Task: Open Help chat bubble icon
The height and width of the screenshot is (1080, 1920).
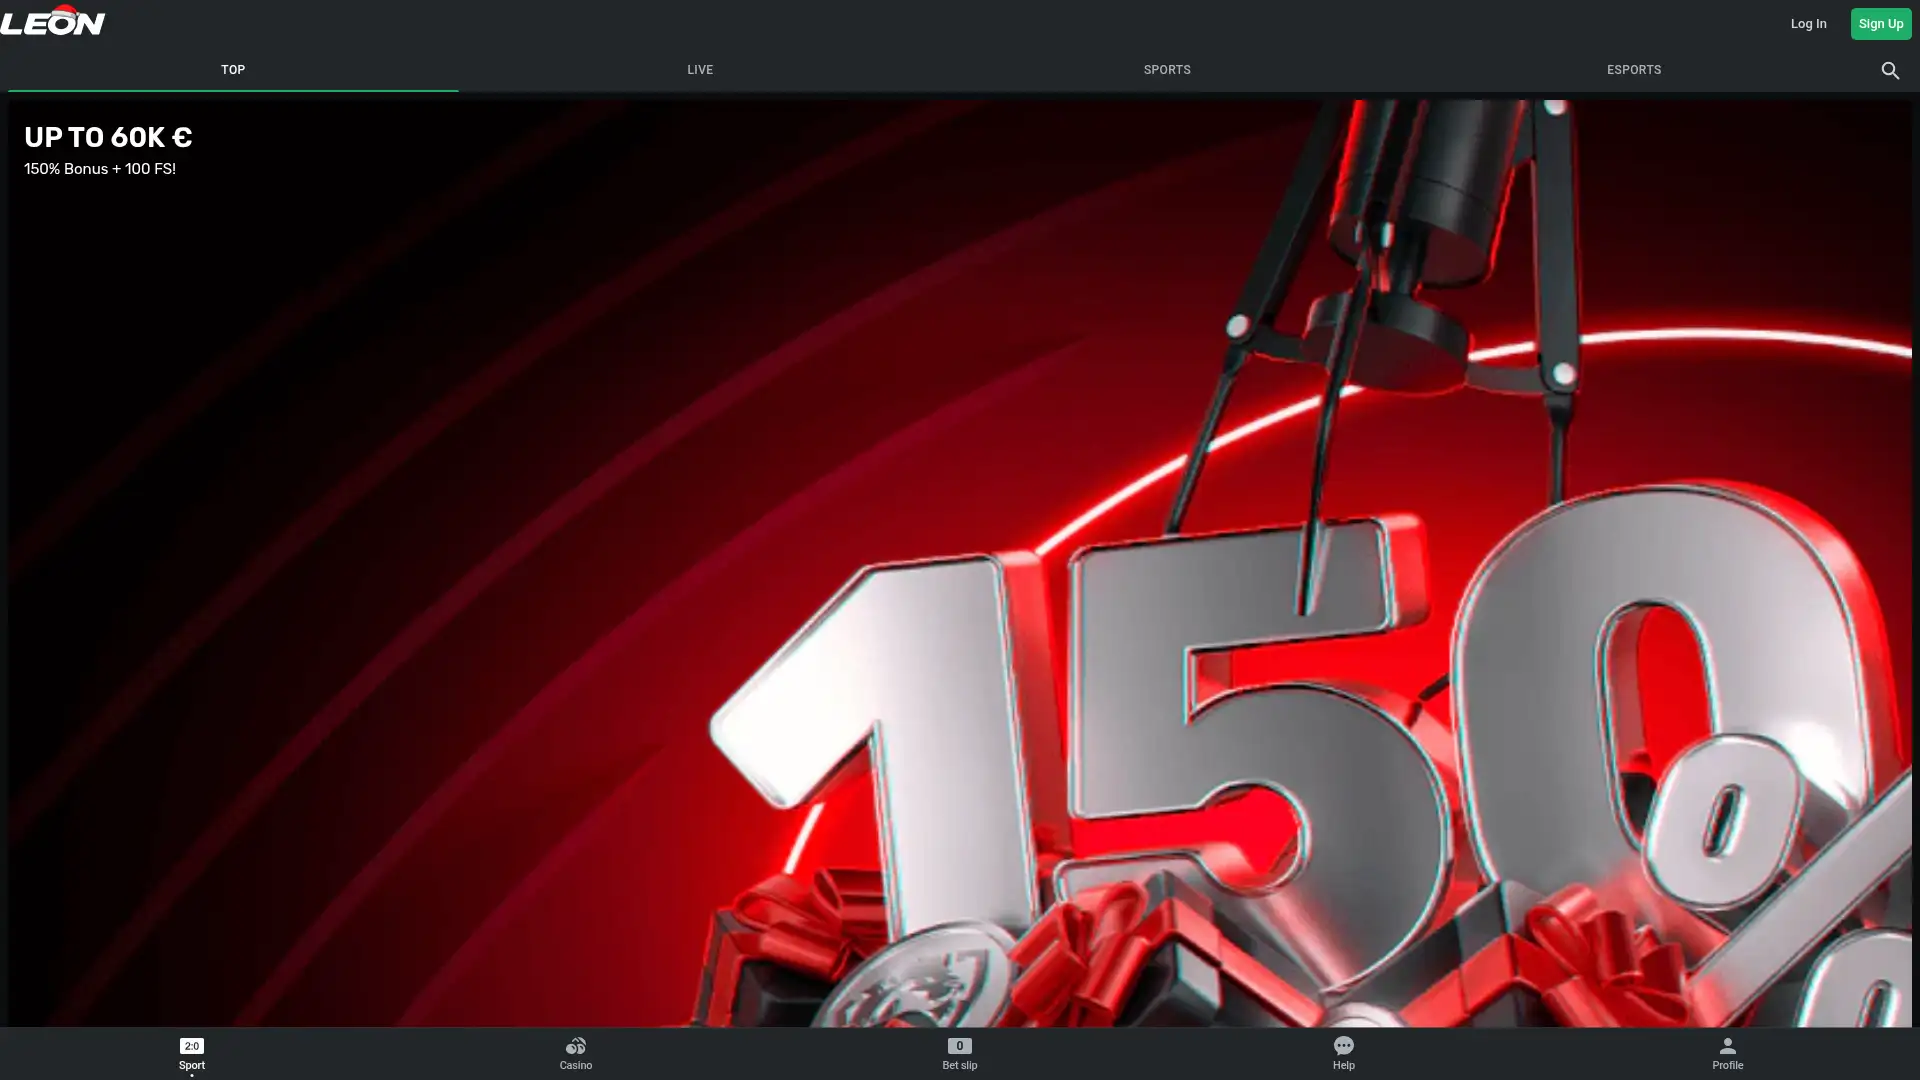Action: 1343,1046
